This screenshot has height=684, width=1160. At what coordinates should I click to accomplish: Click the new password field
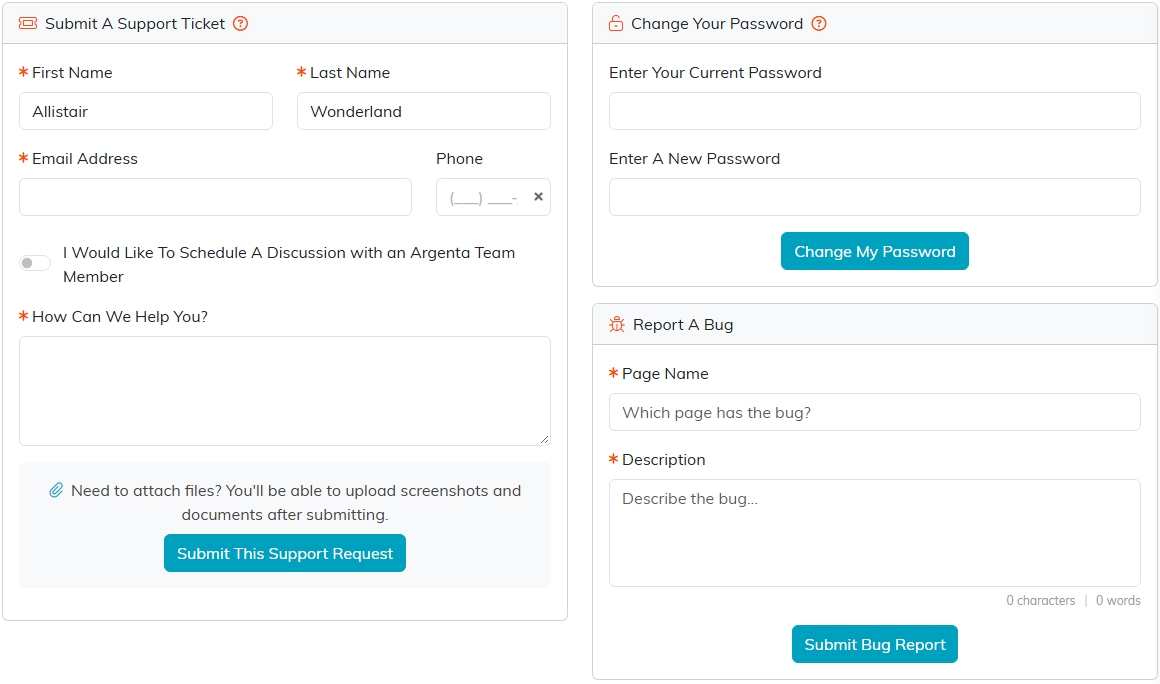[874, 197]
